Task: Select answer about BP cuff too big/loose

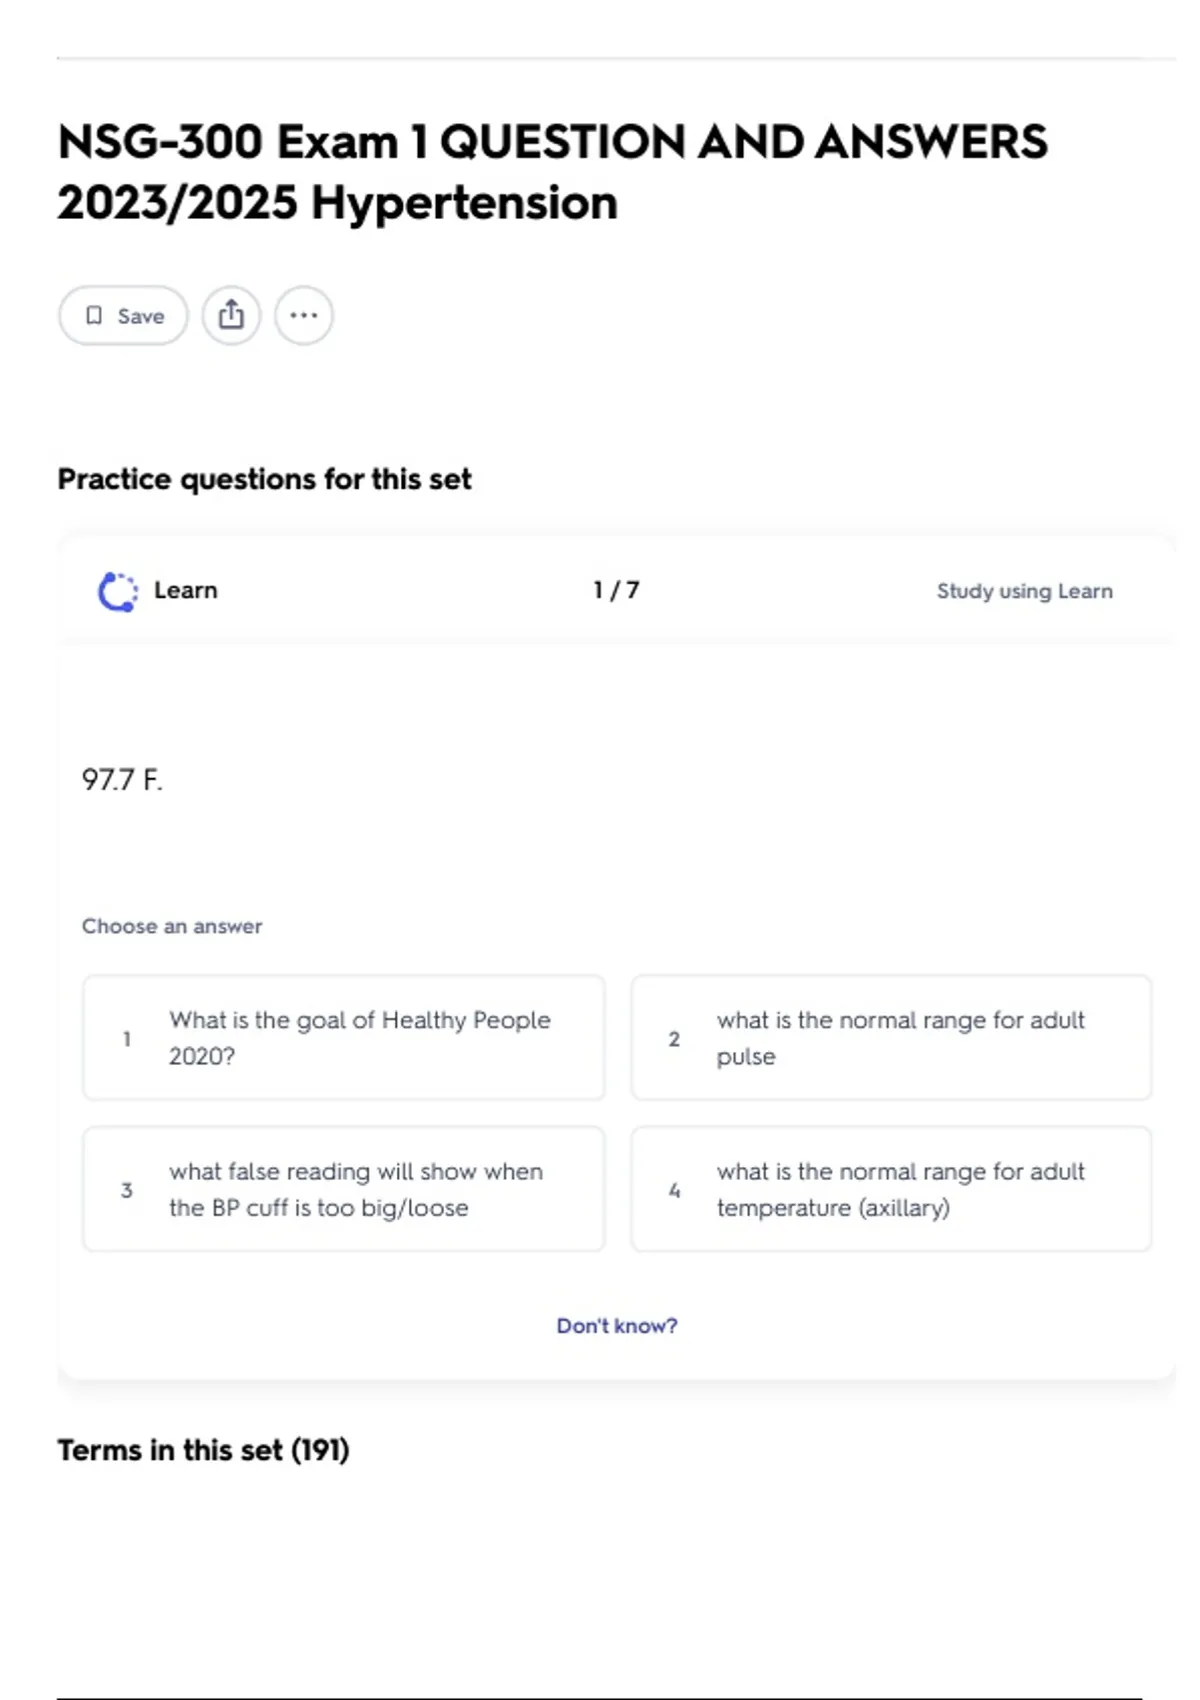Action: 343,1189
